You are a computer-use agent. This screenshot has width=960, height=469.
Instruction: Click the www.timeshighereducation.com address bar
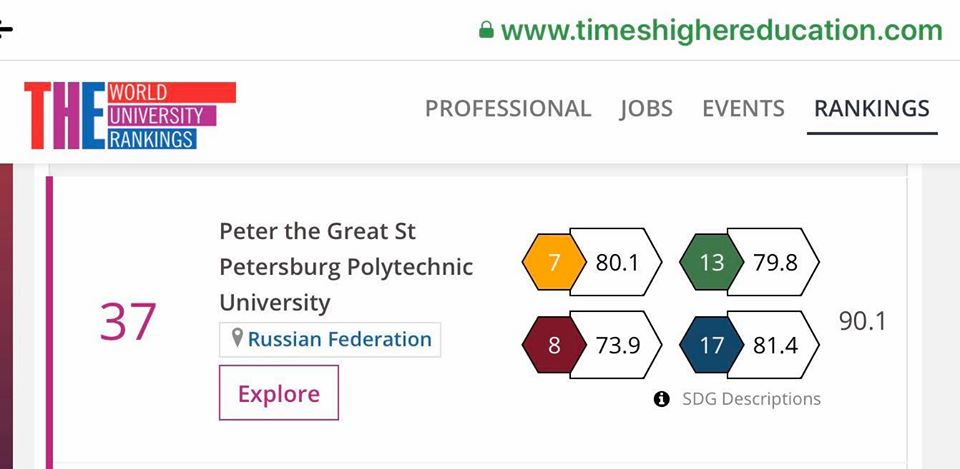721,31
